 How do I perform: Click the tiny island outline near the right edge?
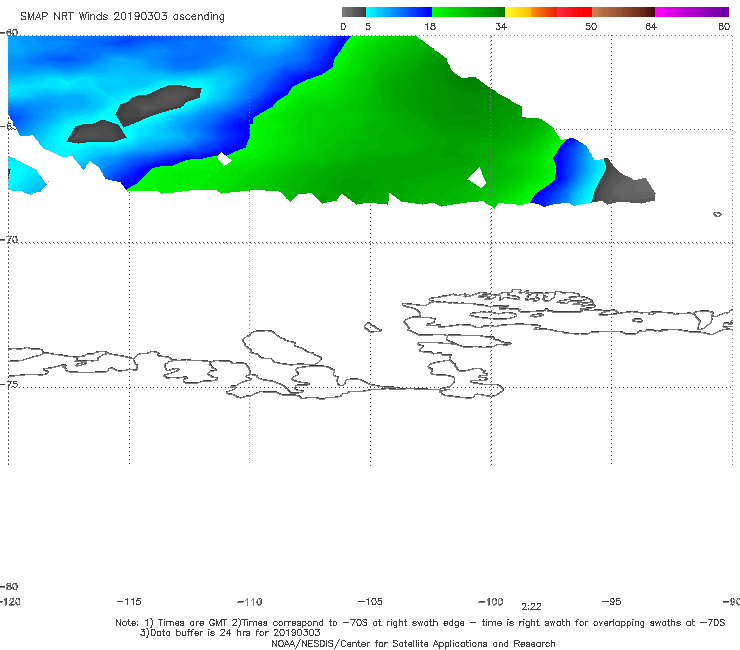pos(717,214)
